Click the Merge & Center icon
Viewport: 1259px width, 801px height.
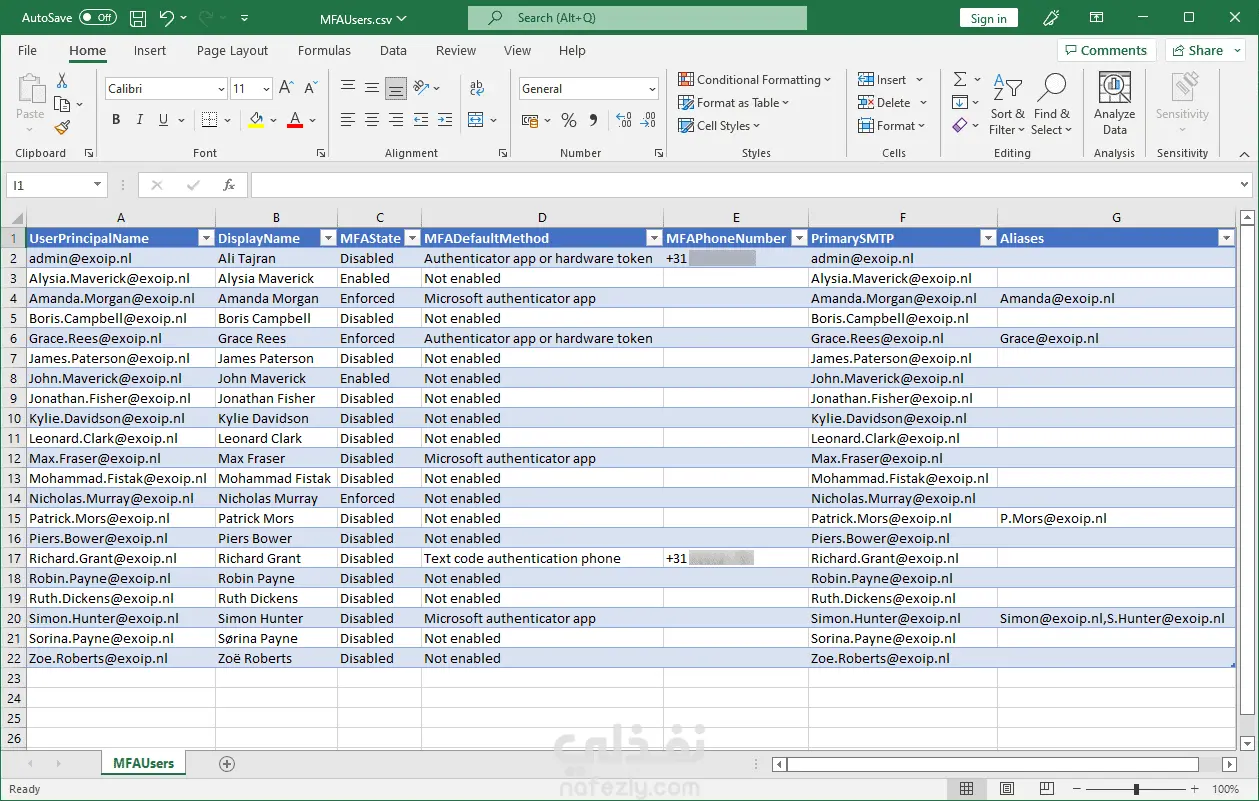[476, 120]
